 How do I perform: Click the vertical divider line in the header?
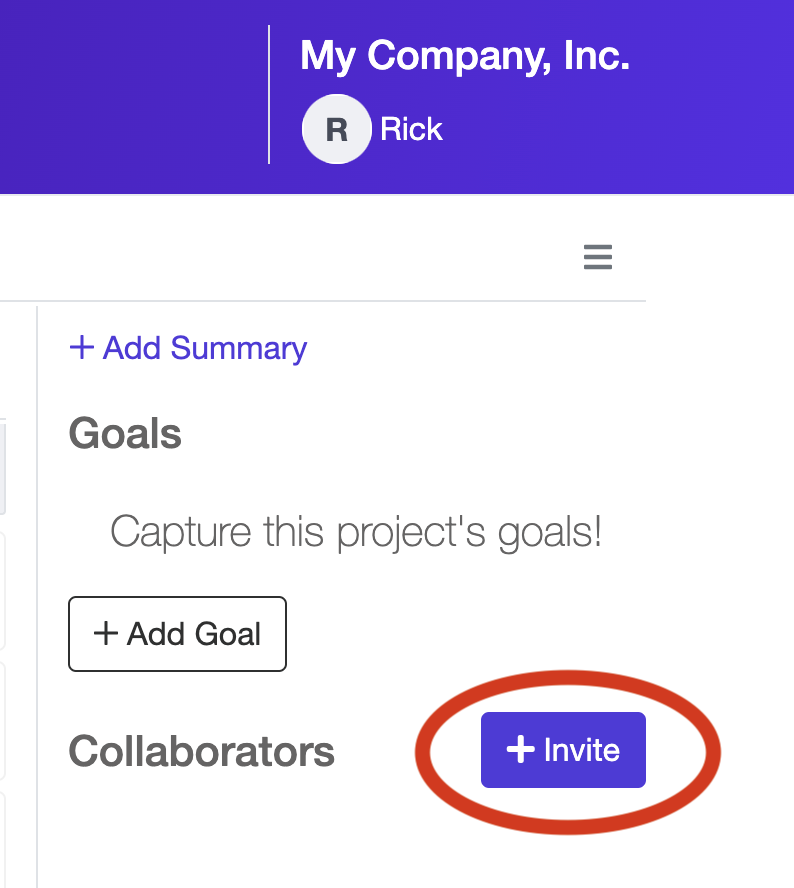click(268, 95)
